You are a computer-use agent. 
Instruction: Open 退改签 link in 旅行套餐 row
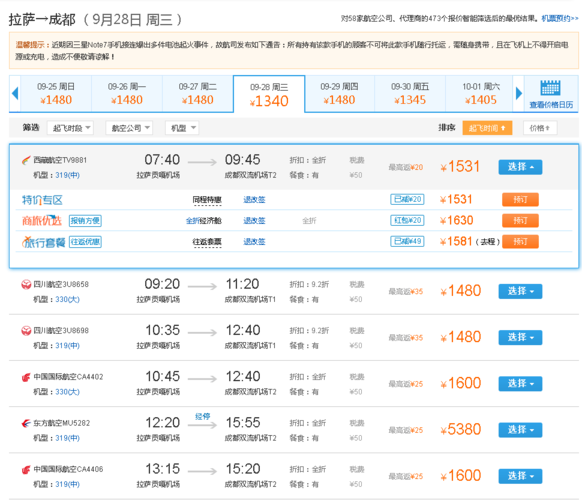pyautogui.click(x=254, y=242)
